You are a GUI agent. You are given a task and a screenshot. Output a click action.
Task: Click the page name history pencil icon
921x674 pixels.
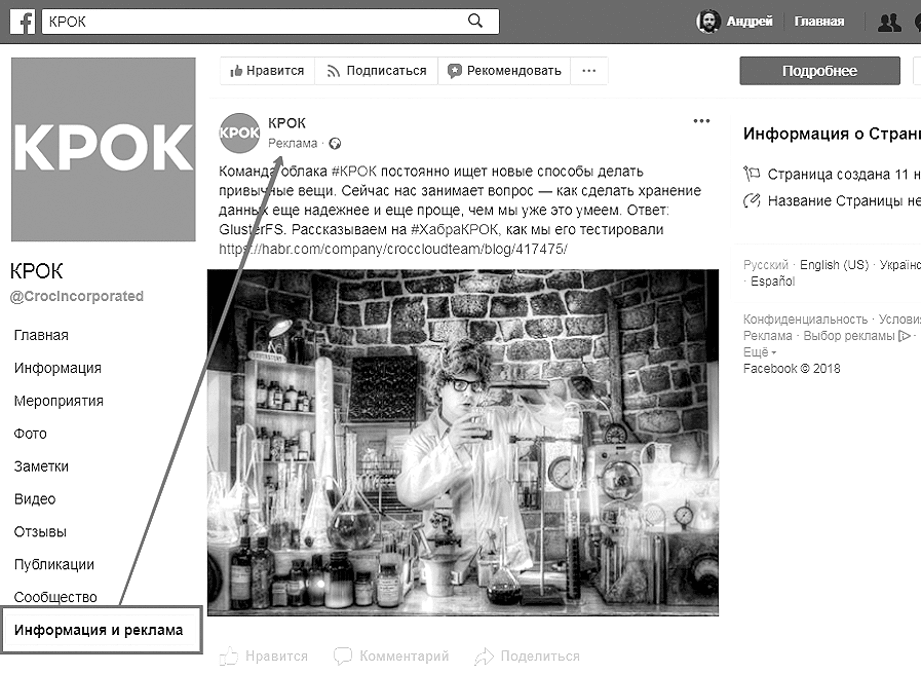751,201
